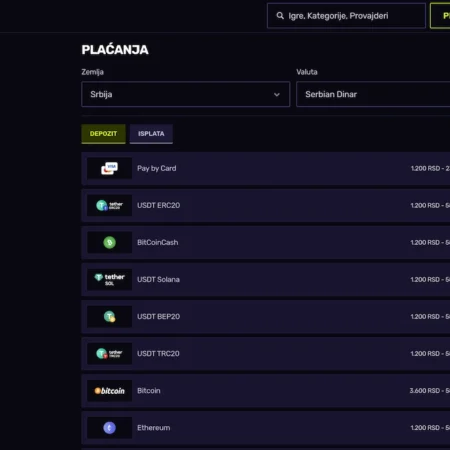Screen dimensions: 450x450
Task: Click the PLAĆANJA page heading
Action: pos(115,50)
